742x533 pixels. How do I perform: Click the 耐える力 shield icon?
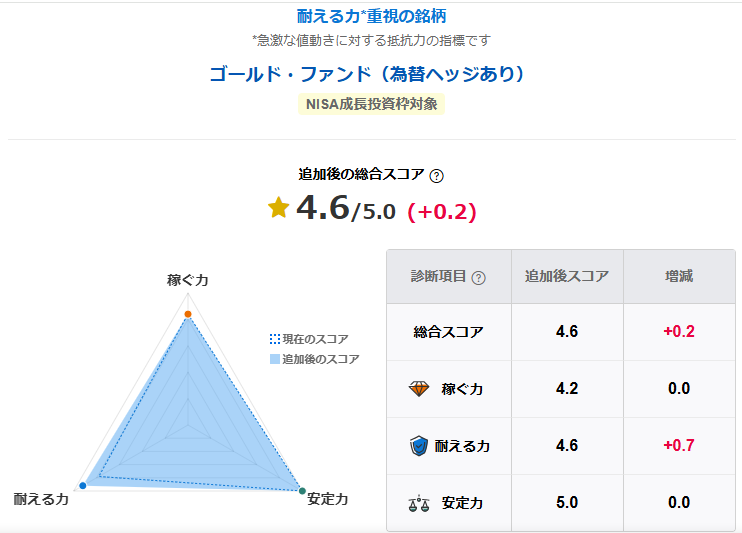click(419, 446)
